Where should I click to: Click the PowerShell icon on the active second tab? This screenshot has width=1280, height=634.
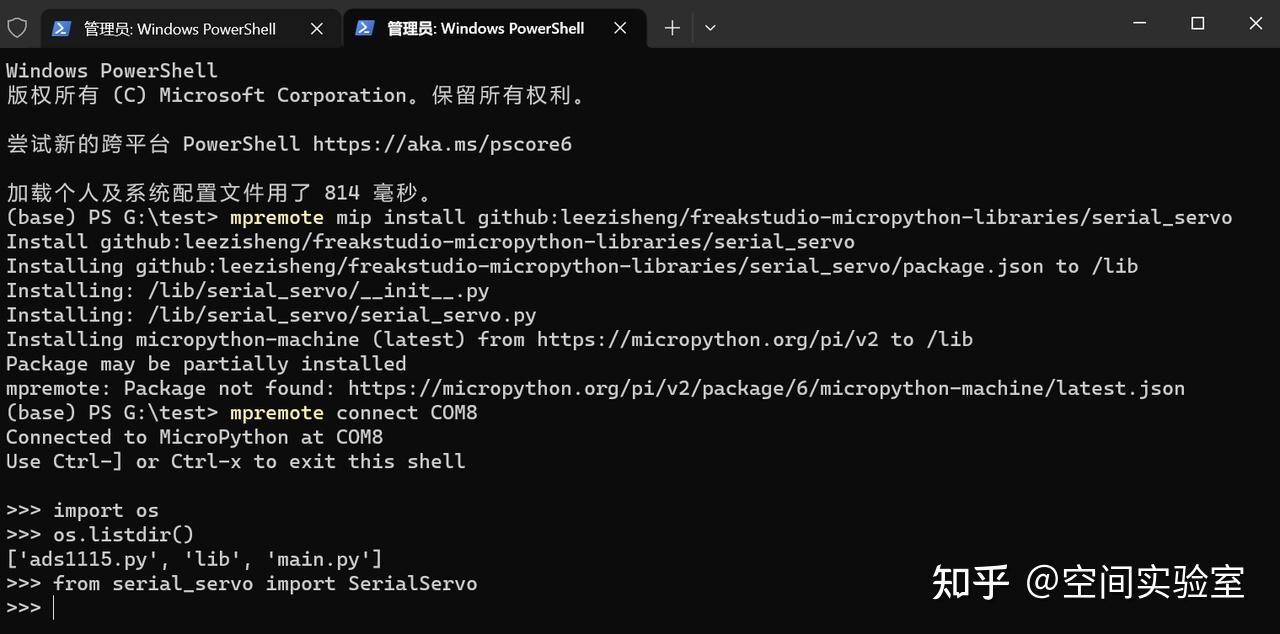366,28
